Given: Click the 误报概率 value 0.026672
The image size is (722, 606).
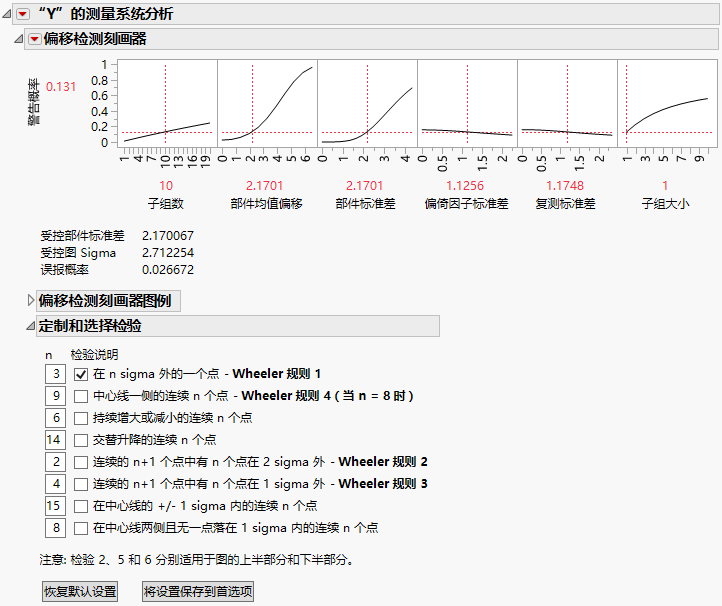Looking at the screenshot, I should [168, 270].
